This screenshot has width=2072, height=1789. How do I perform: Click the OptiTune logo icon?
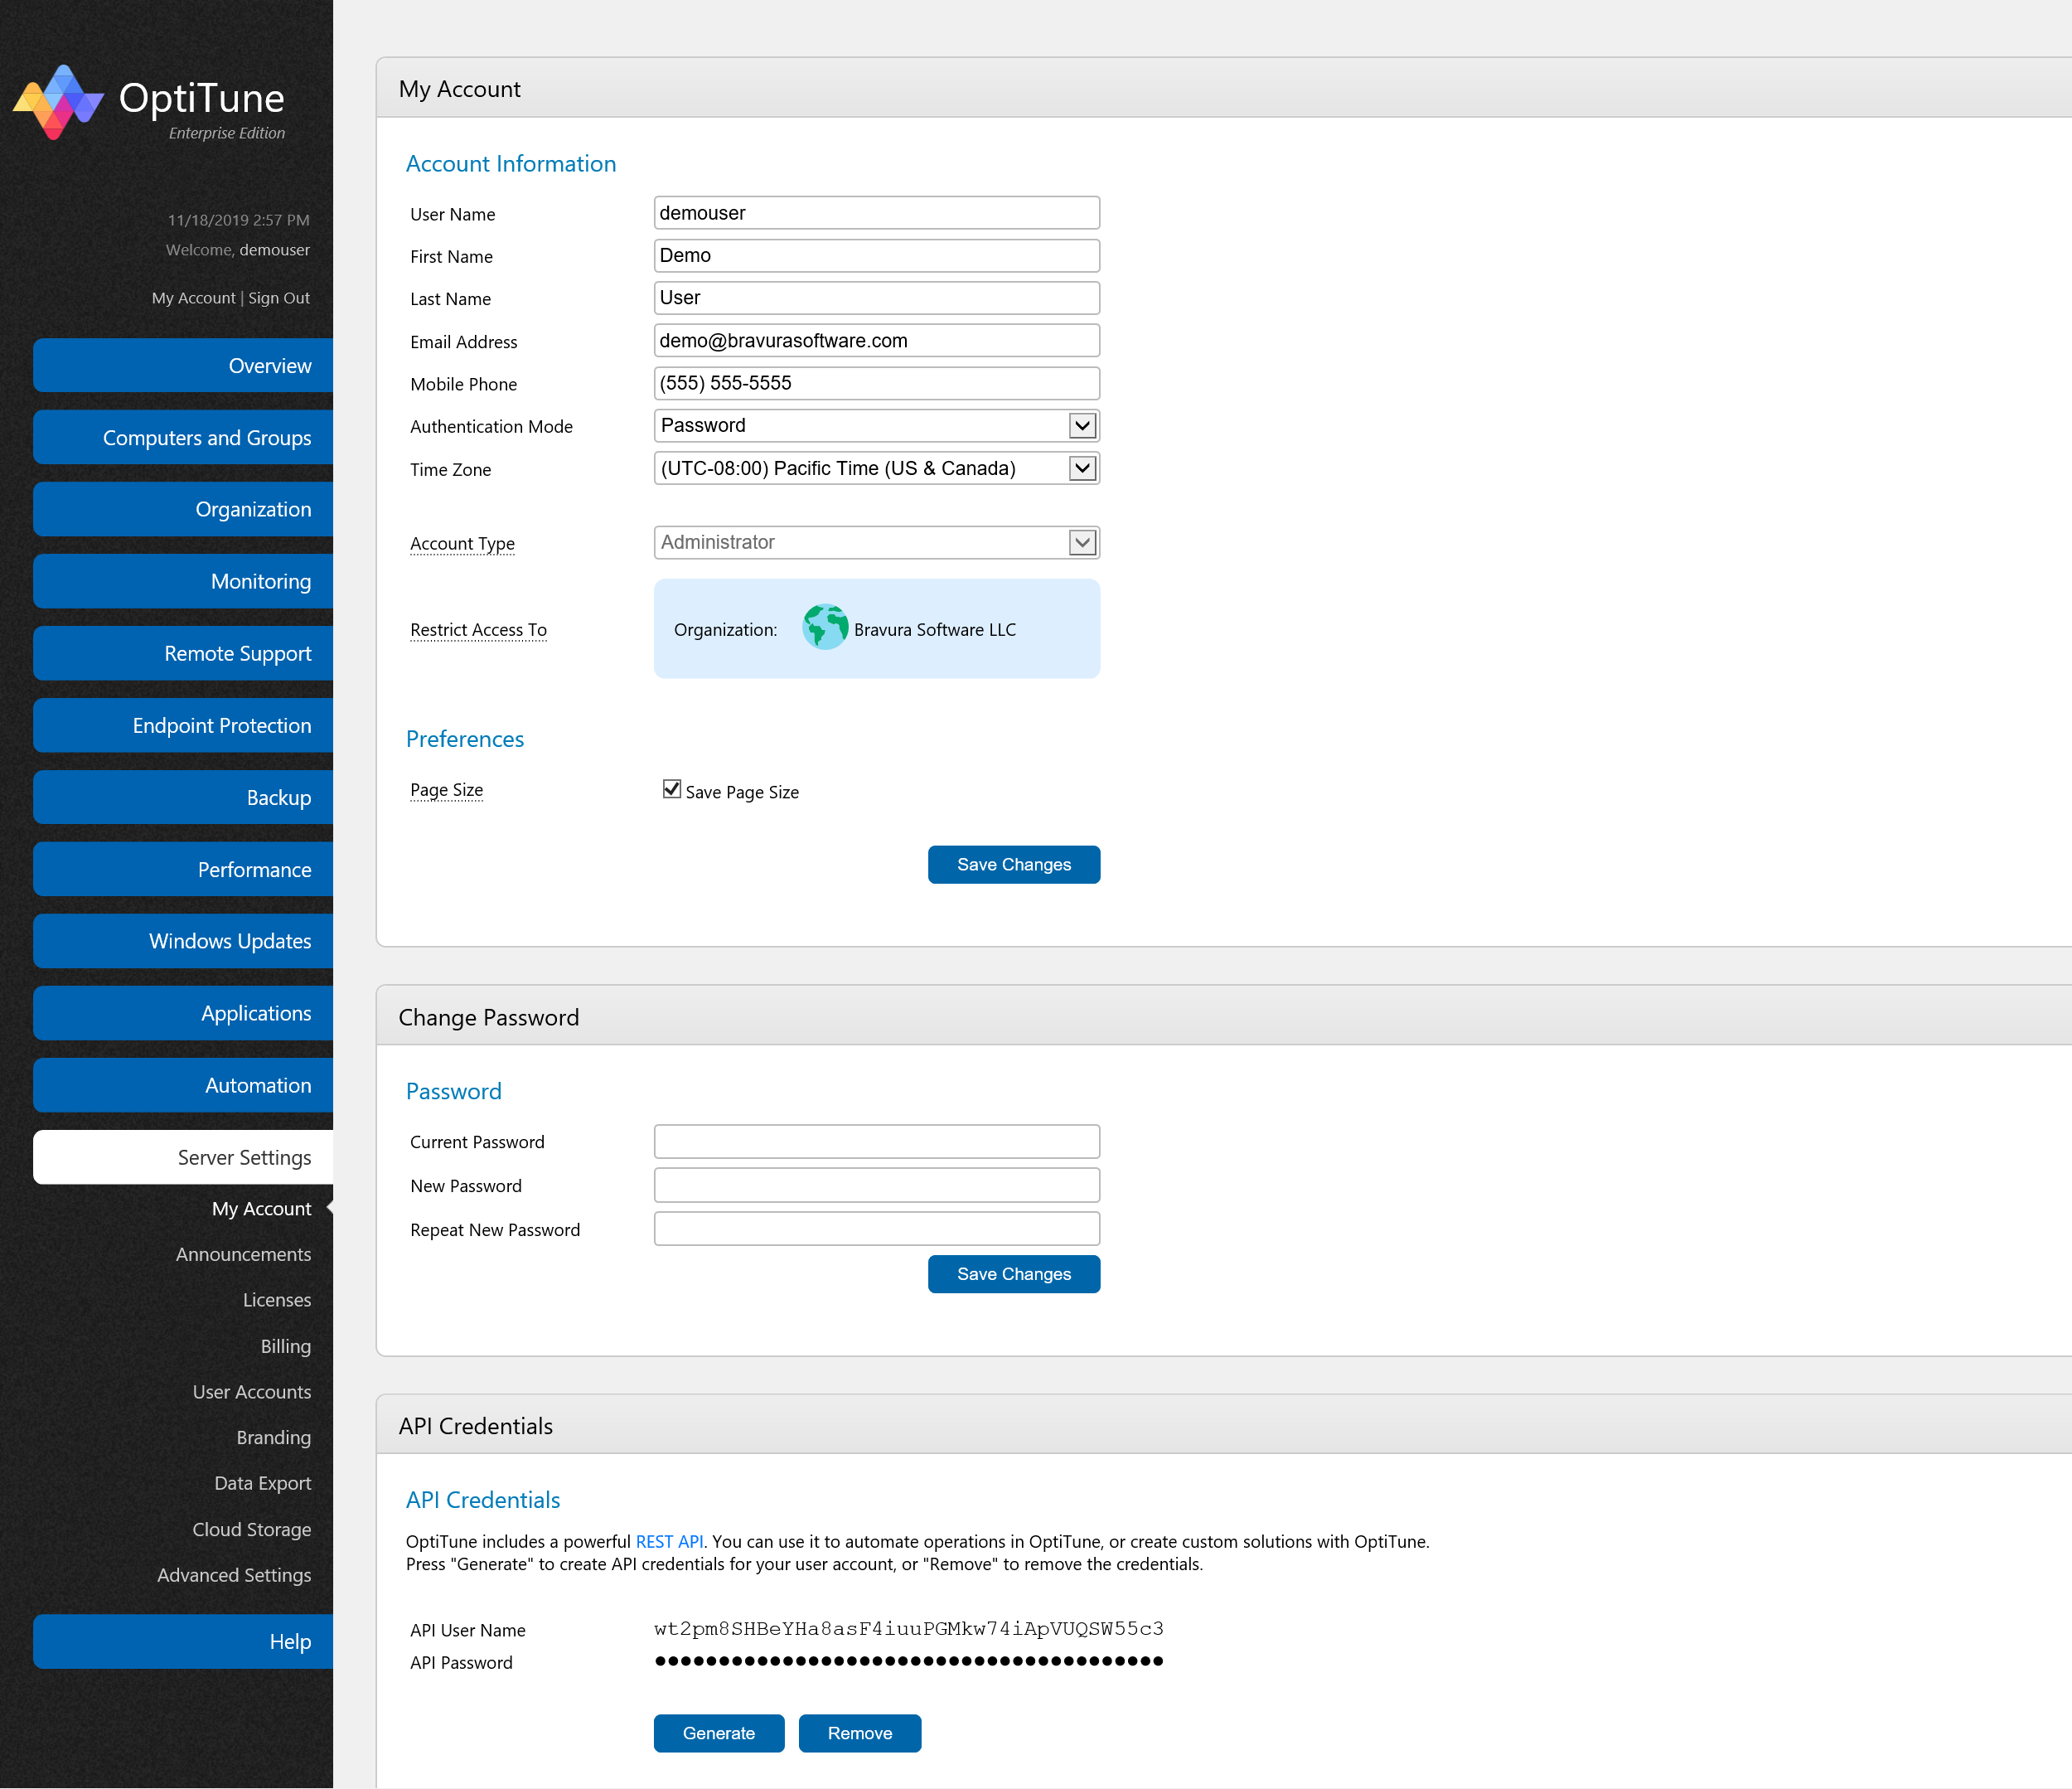tap(58, 101)
